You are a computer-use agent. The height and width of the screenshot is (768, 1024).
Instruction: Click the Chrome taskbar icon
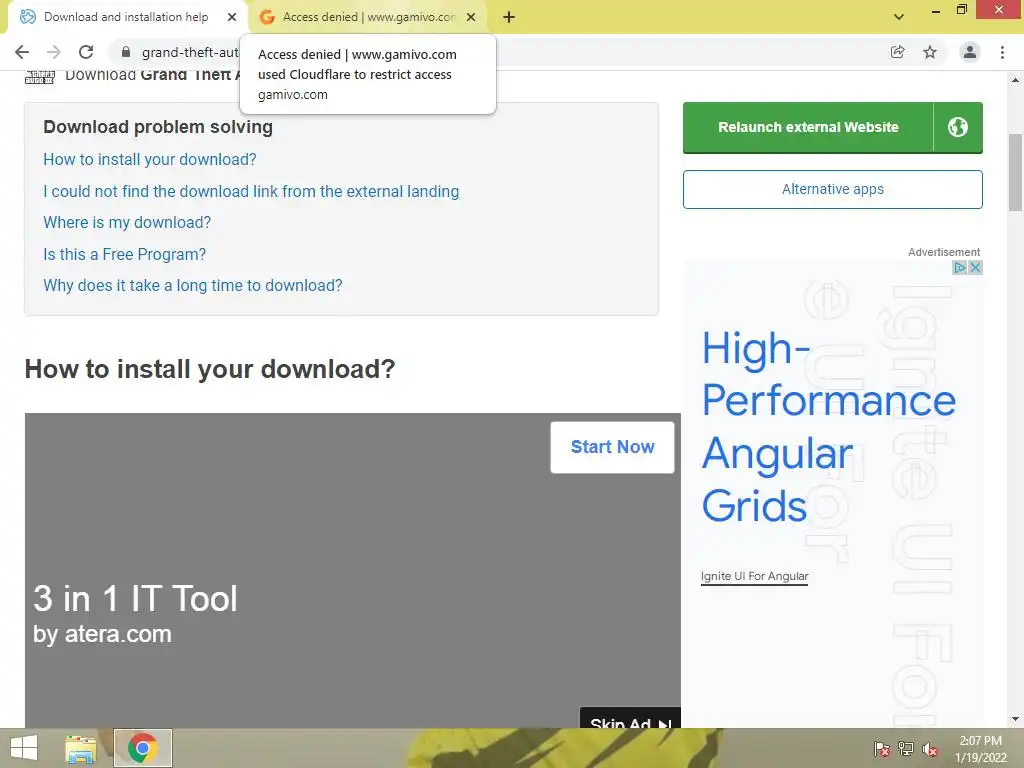point(142,748)
